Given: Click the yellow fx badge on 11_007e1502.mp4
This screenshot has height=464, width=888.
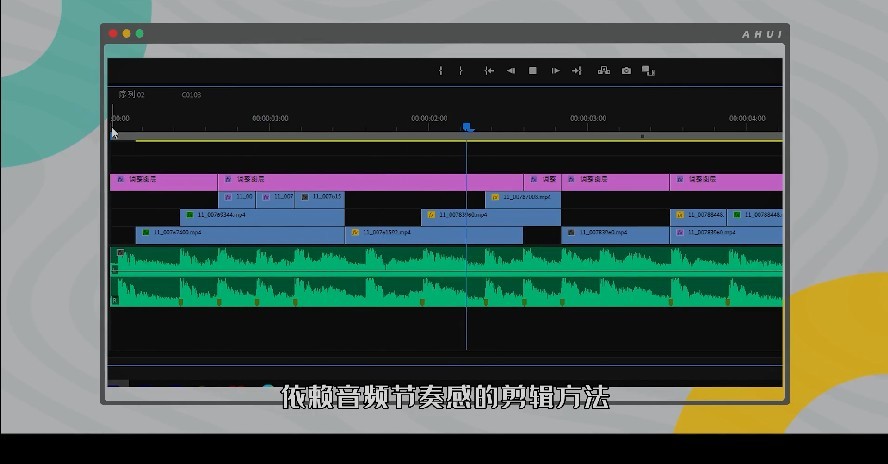Looking at the screenshot, I should [355, 232].
